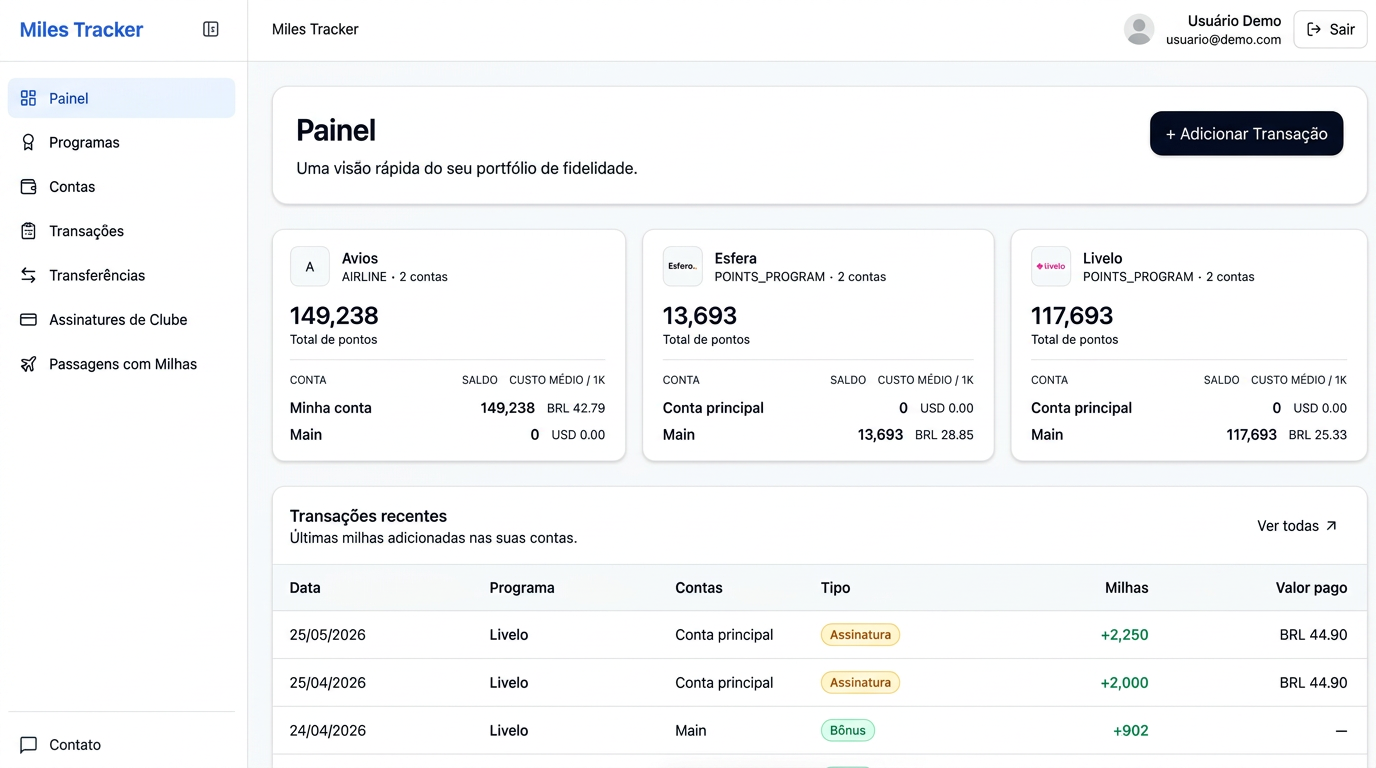The image size is (1376, 768).
Task: Click BRL 28.85 in Esfera card
Action: tap(944, 435)
